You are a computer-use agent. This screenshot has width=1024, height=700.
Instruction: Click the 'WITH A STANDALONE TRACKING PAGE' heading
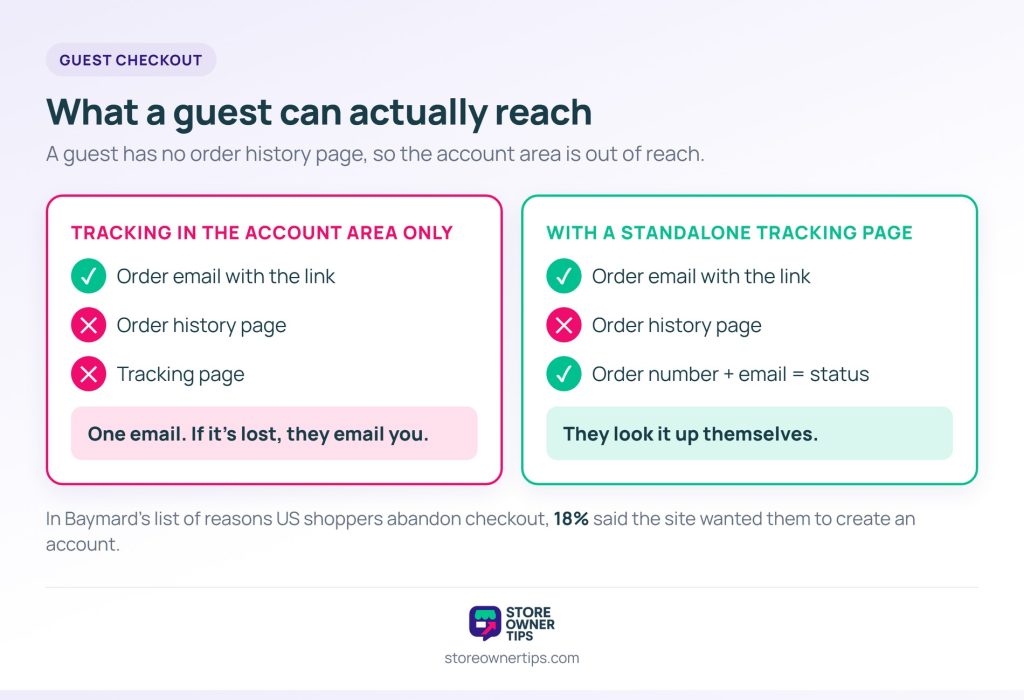coord(729,232)
